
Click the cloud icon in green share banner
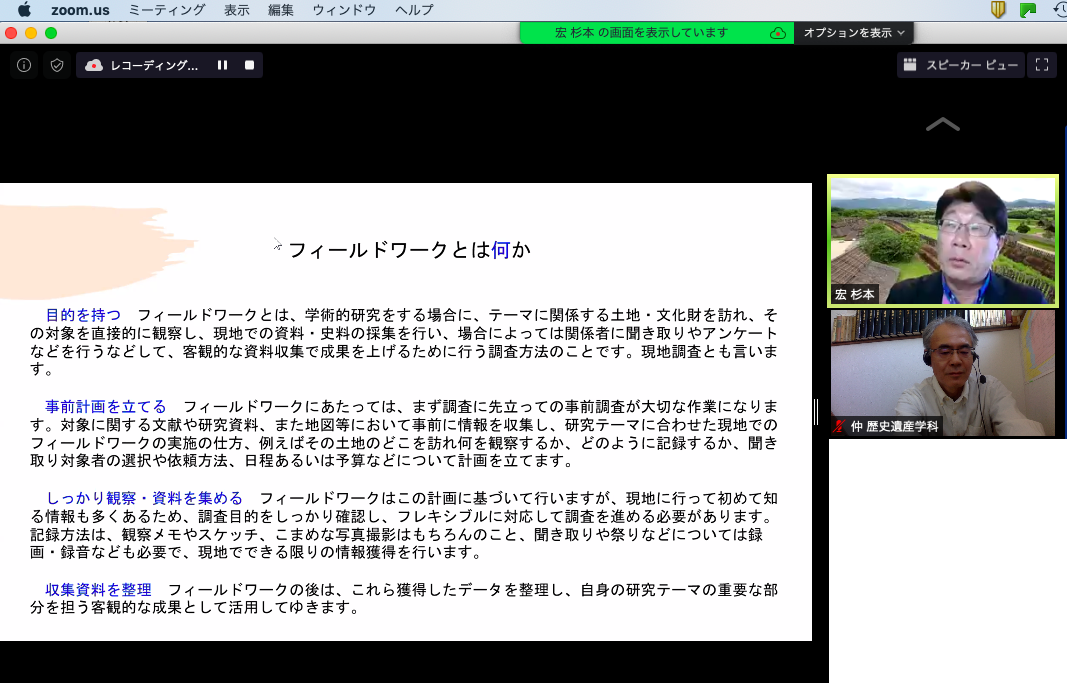point(778,33)
